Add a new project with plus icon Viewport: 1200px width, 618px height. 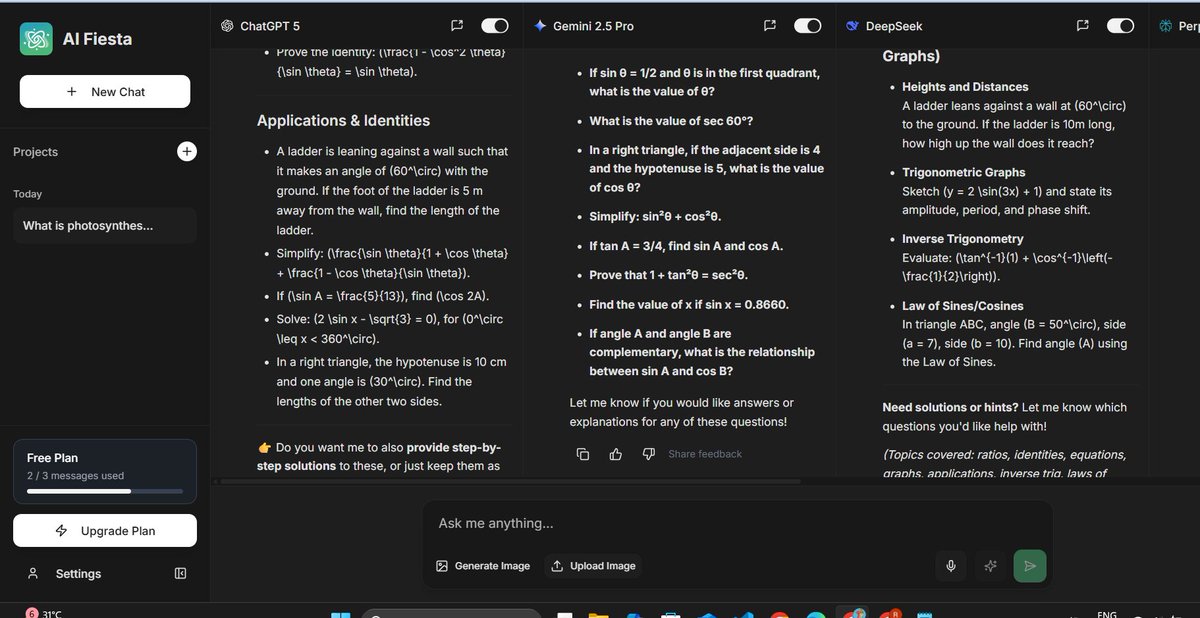click(x=187, y=151)
